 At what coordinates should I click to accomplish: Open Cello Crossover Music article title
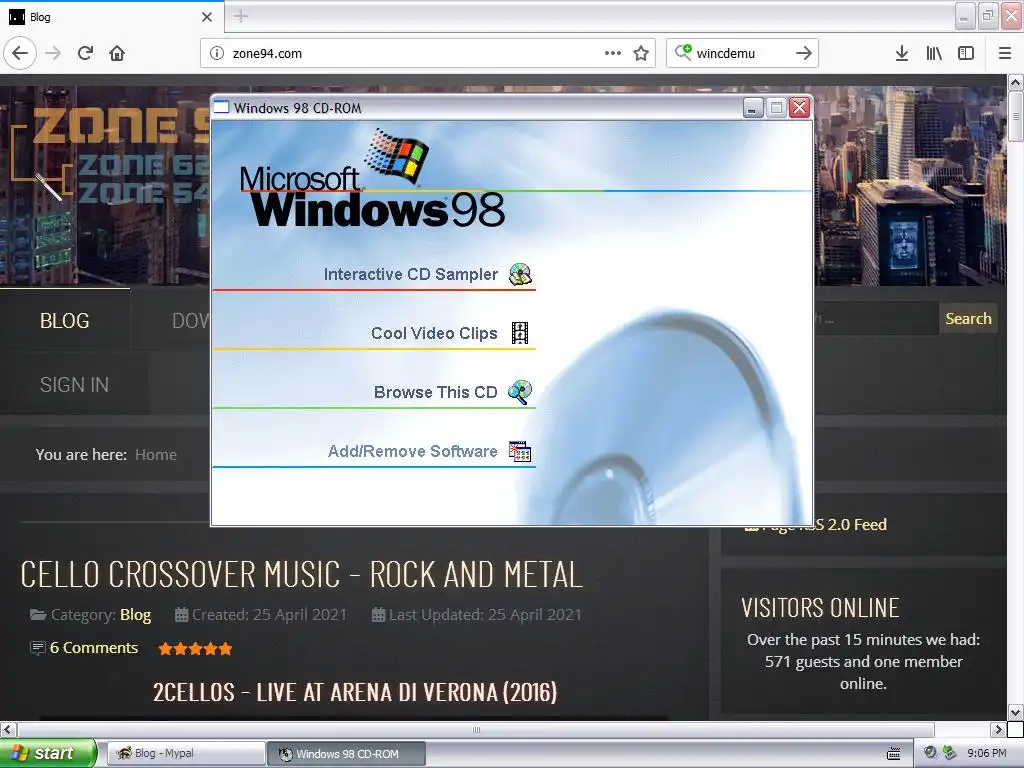(301, 575)
